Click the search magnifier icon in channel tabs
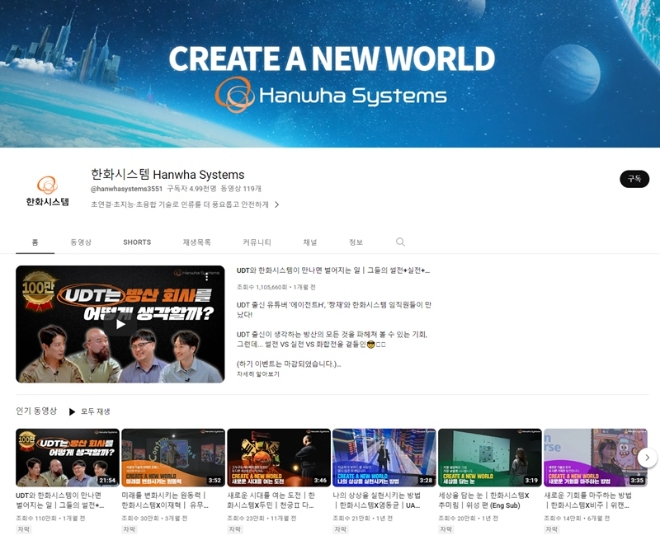The image size is (660, 545). [400, 242]
